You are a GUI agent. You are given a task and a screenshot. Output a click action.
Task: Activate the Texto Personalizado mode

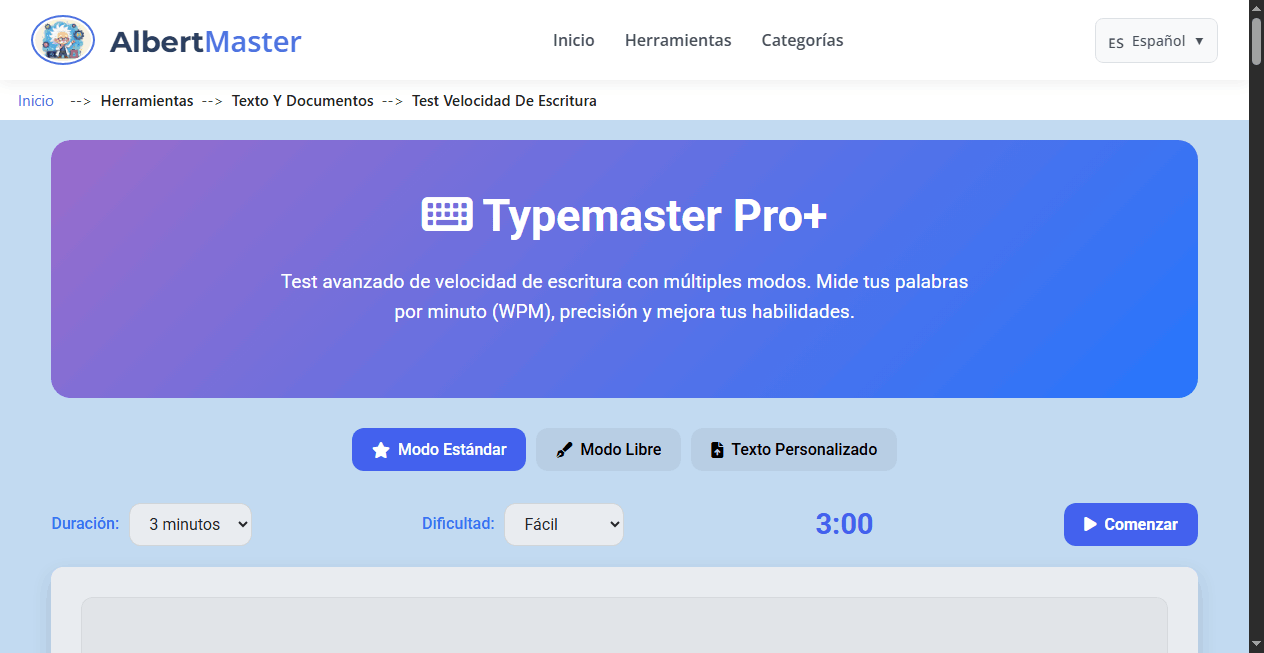794,449
